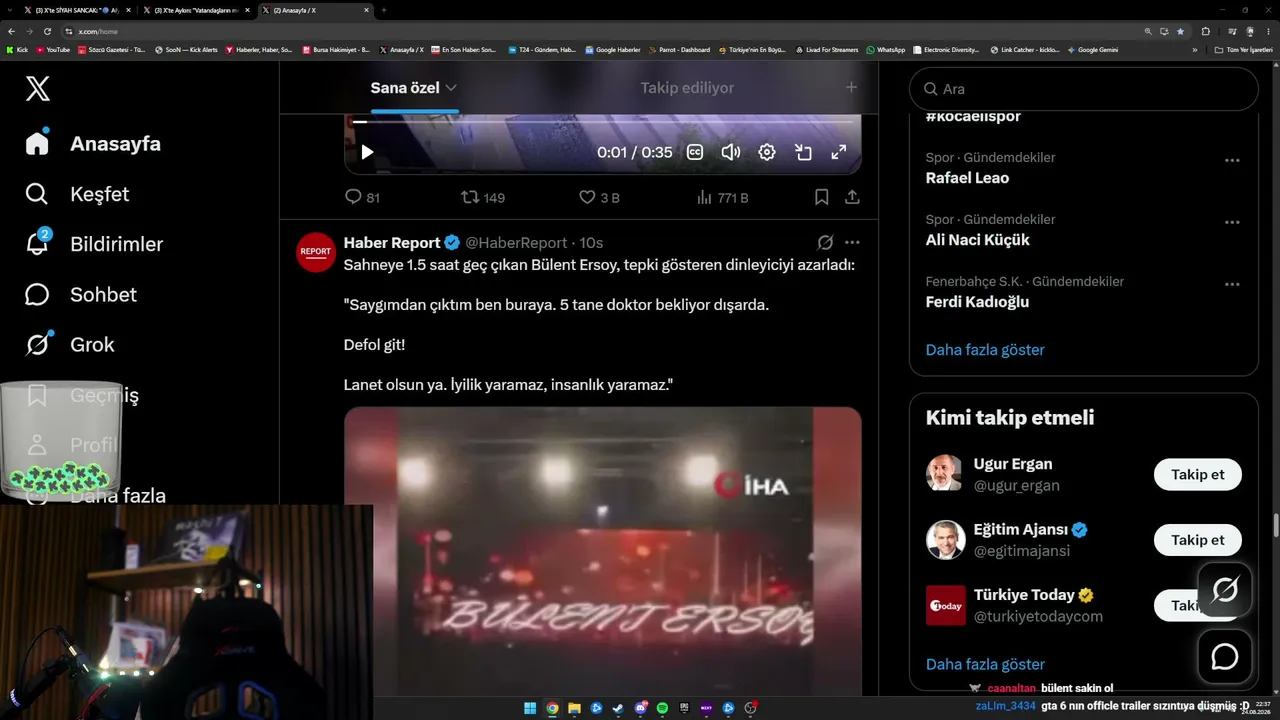Open the floating chat messages button

tap(1225, 656)
